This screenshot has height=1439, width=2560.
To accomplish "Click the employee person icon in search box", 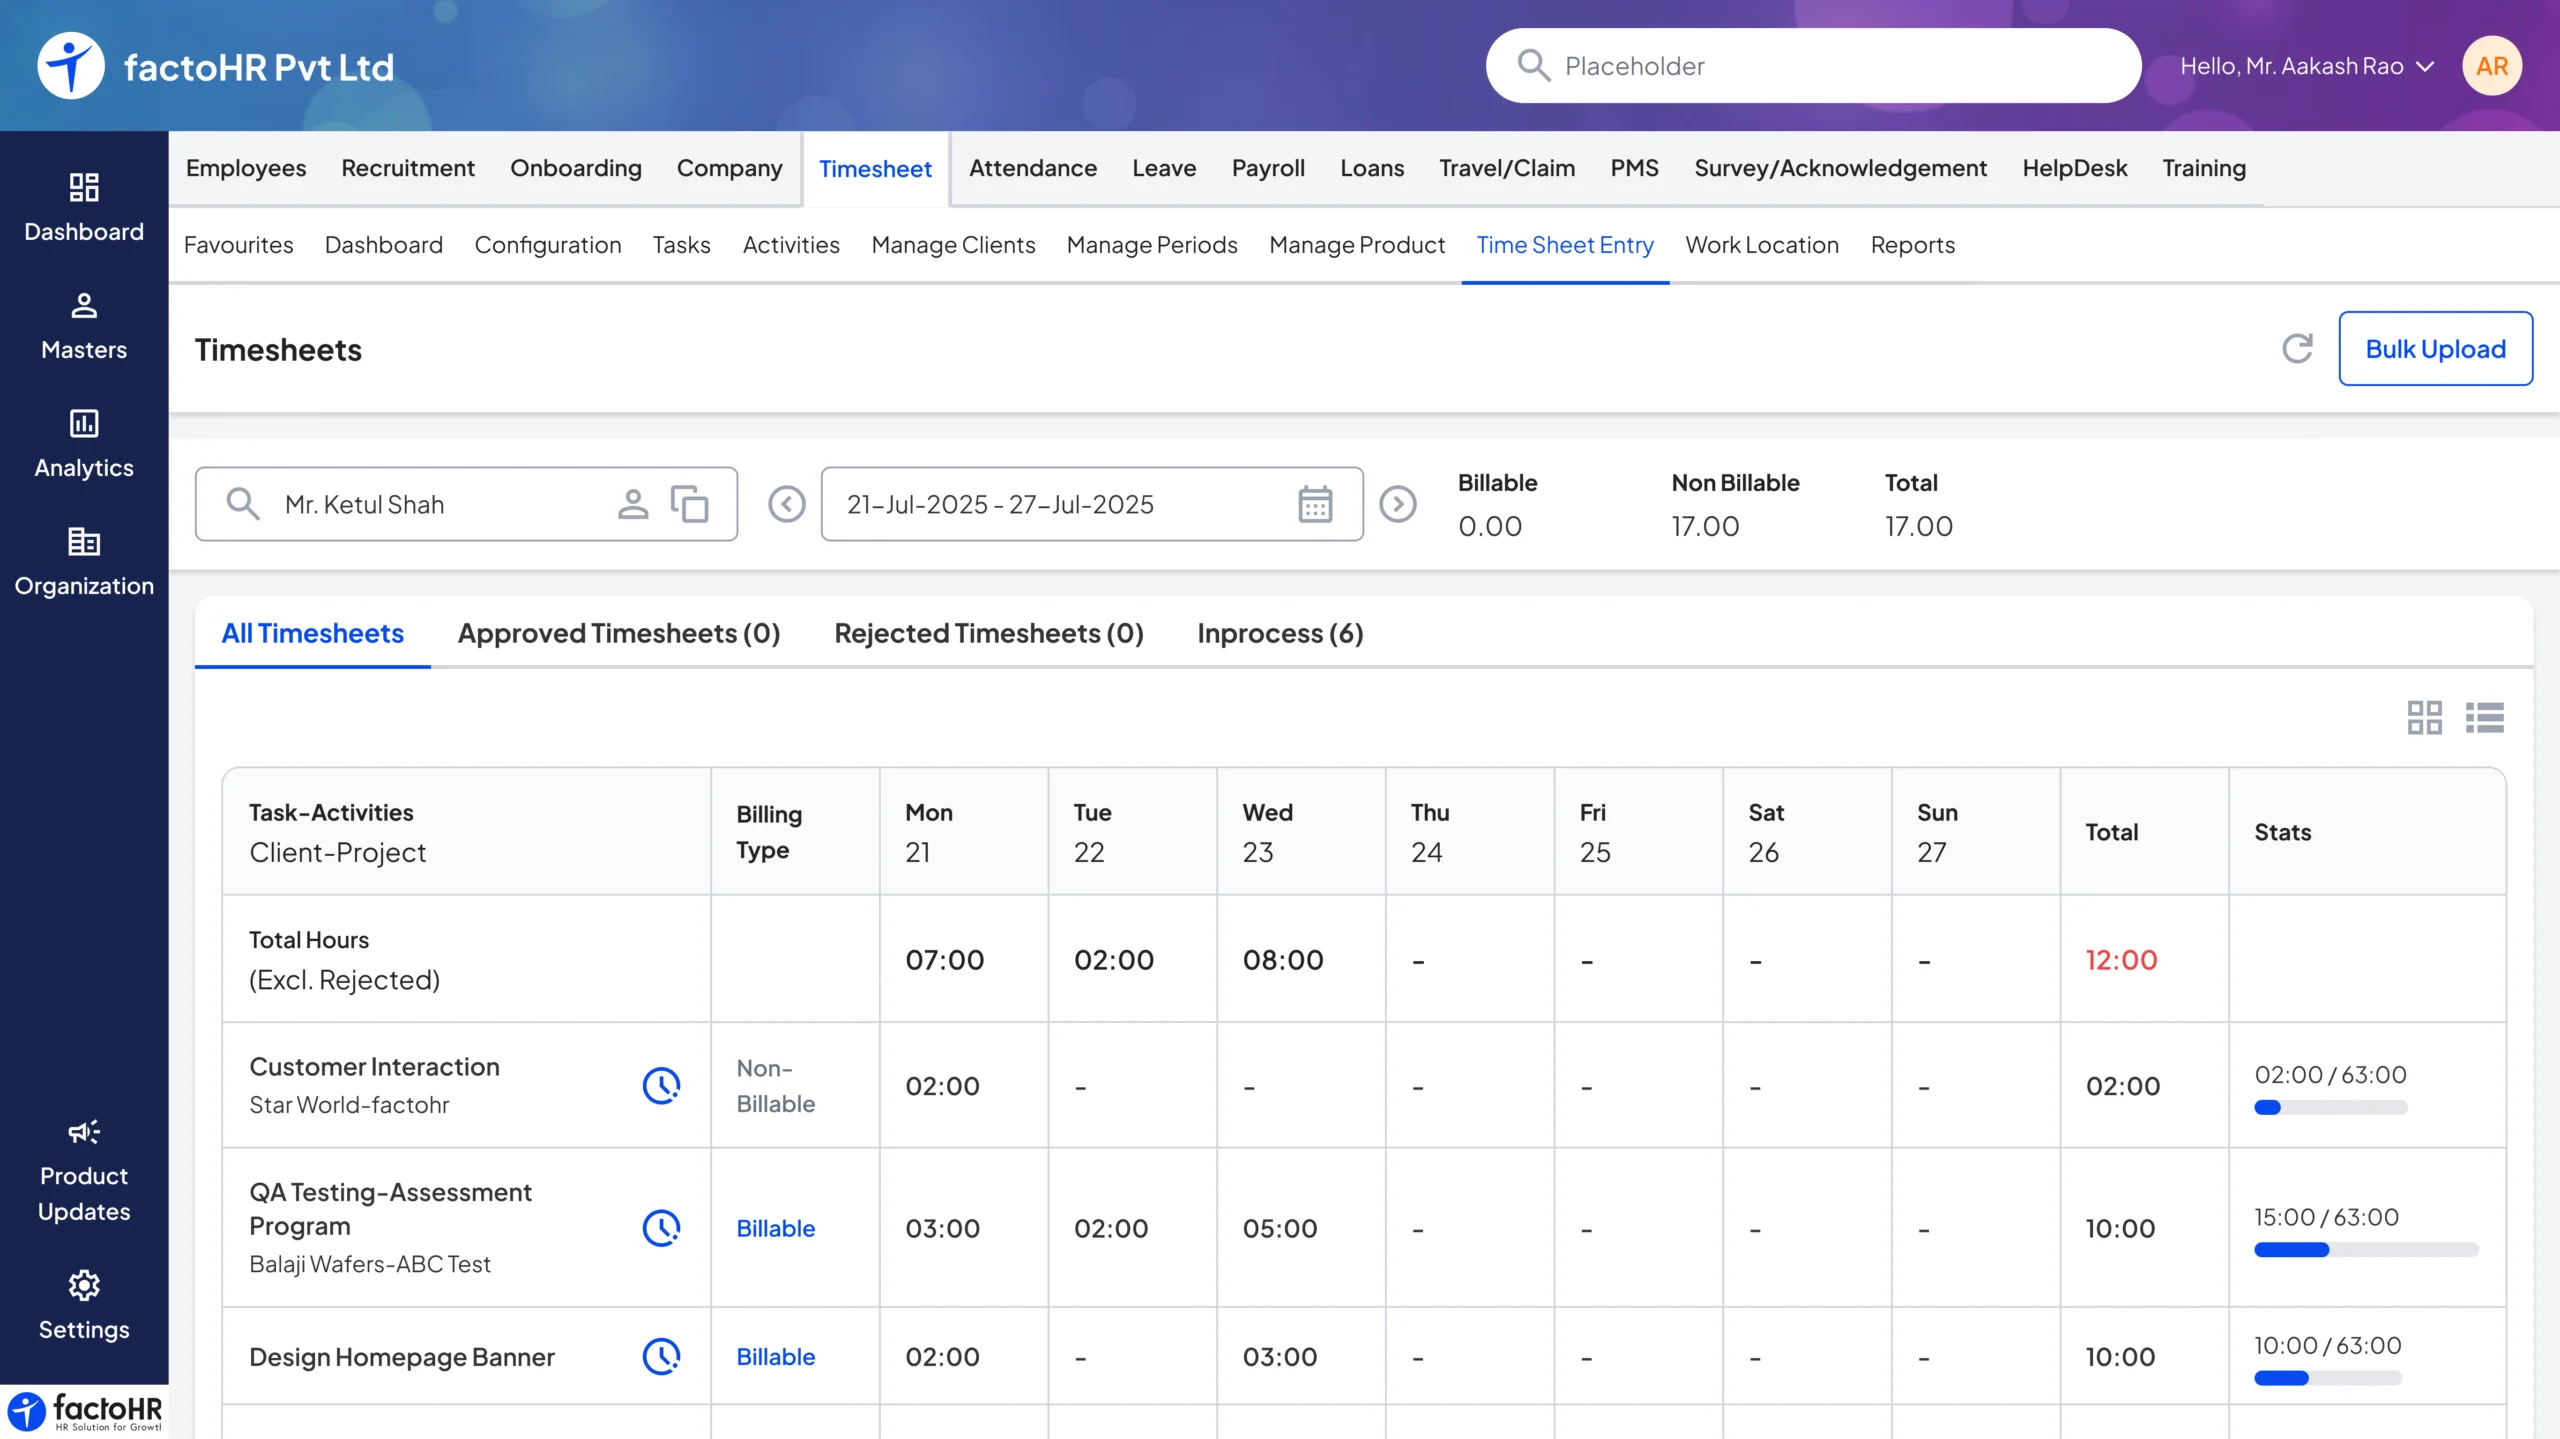I will point(632,504).
